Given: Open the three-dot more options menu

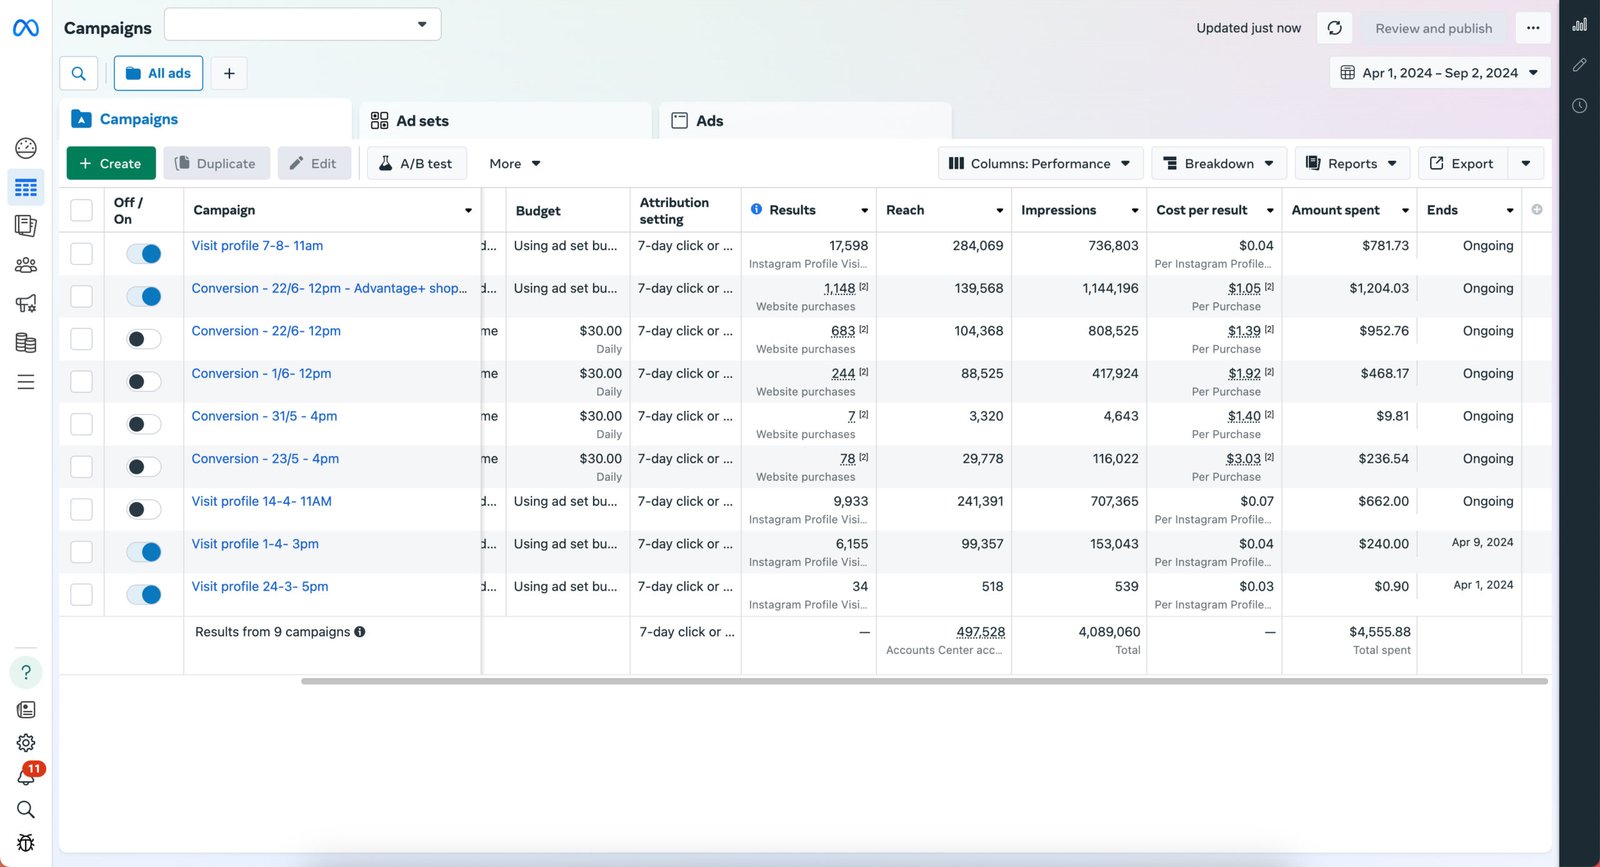Looking at the screenshot, I should 1533,28.
